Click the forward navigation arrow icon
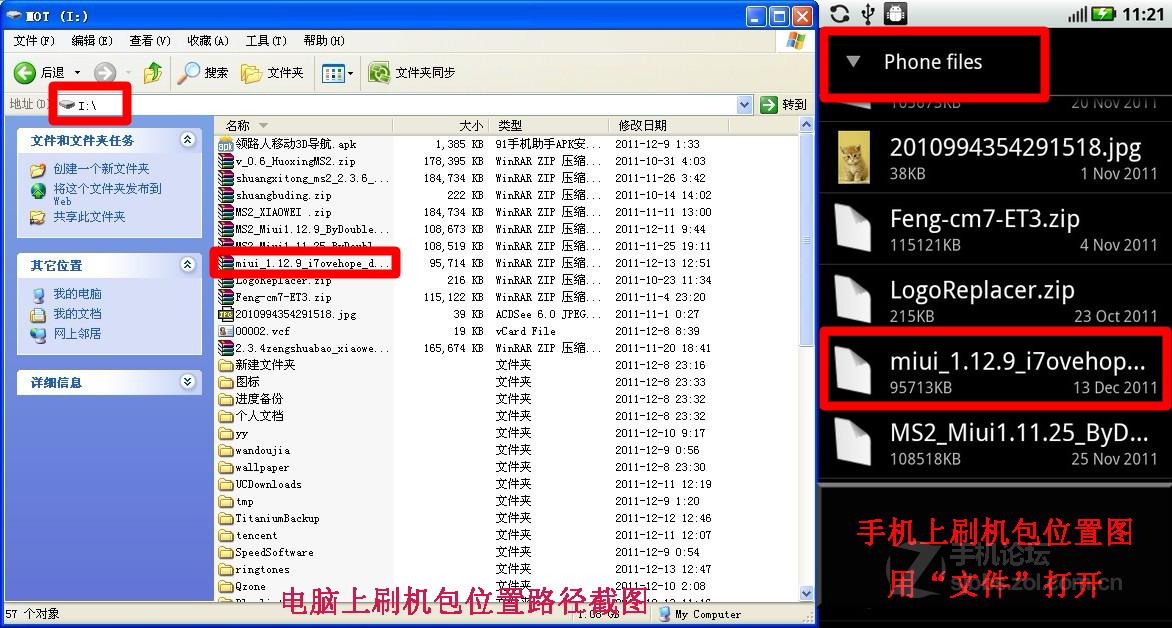The image size is (1172, 628). tap(105, 73)
